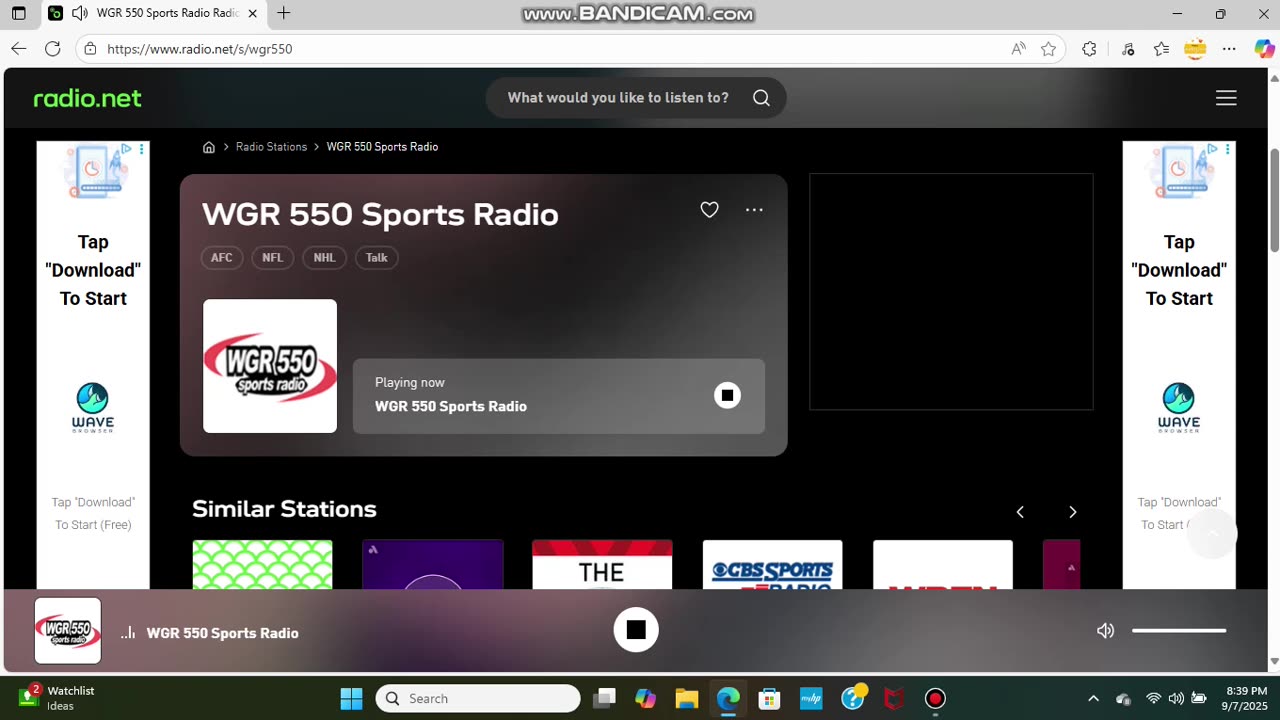The image size is (1280, 720).
Task: Open browser Extensions icon
Action: (1090, 49)
